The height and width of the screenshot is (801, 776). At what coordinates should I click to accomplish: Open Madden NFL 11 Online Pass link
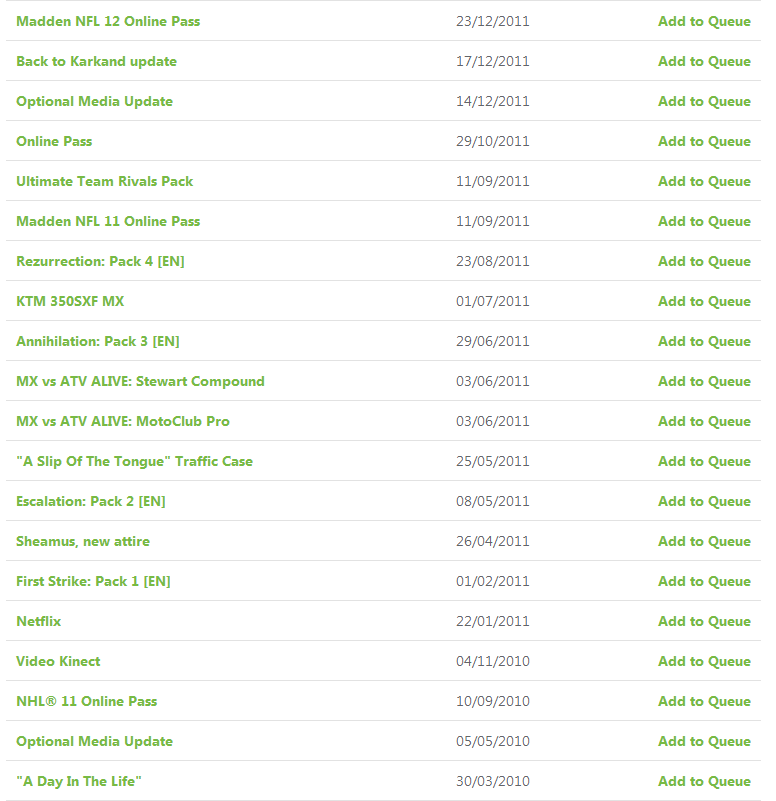click(x=108, y=221)
